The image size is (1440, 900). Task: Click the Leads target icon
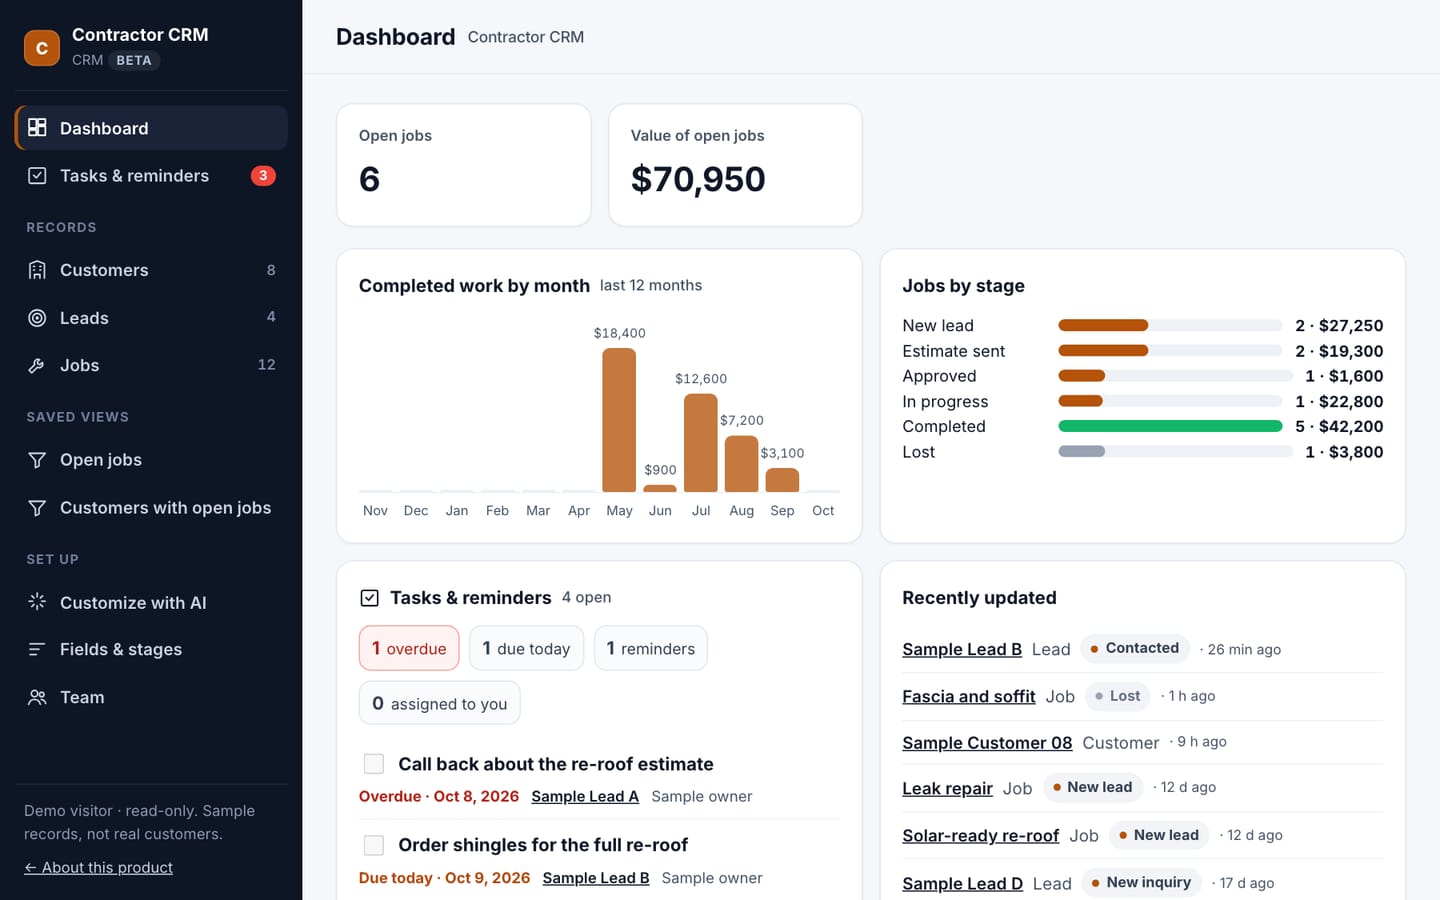point(37,318)
